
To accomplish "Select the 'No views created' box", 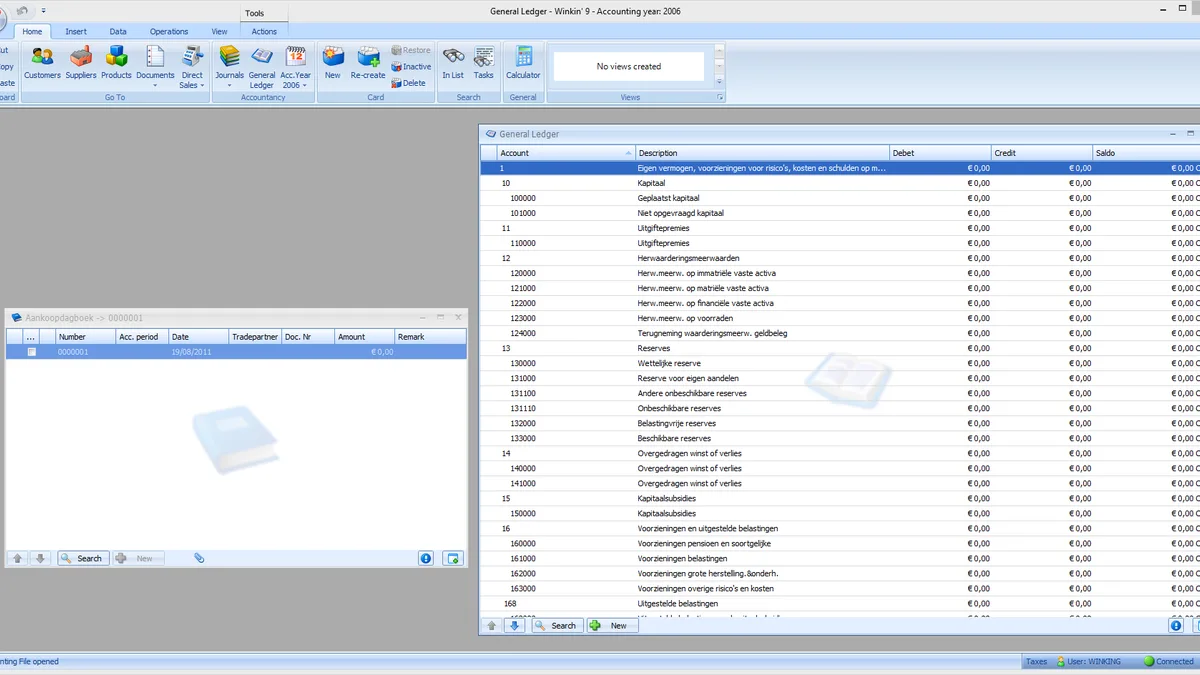I will [629, 66].
